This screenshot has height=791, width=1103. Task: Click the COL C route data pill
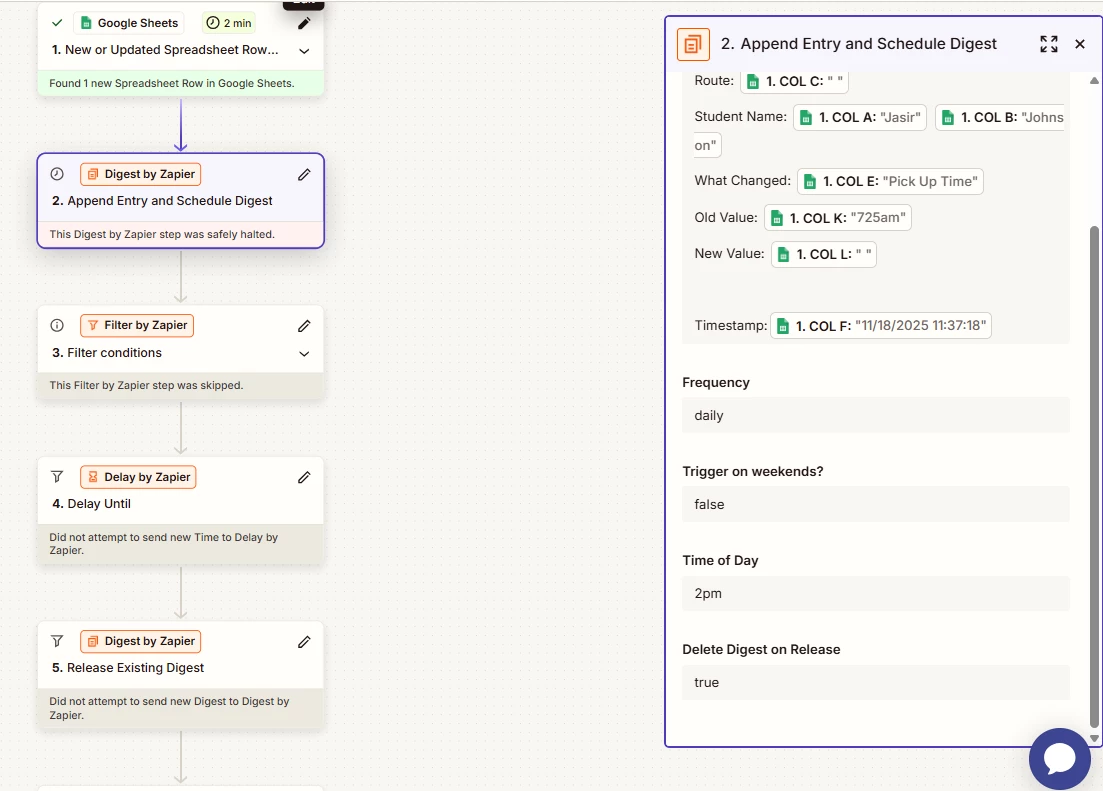point(794,82)
